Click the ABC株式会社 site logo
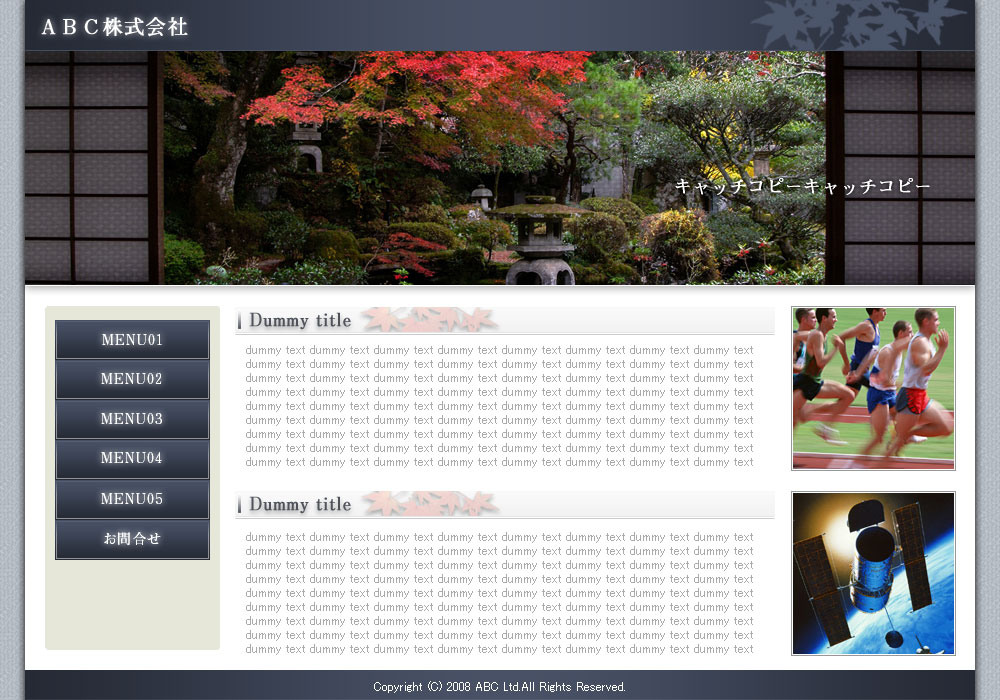The height and width of the screenshot is (700, 1000). click(115, 27)
